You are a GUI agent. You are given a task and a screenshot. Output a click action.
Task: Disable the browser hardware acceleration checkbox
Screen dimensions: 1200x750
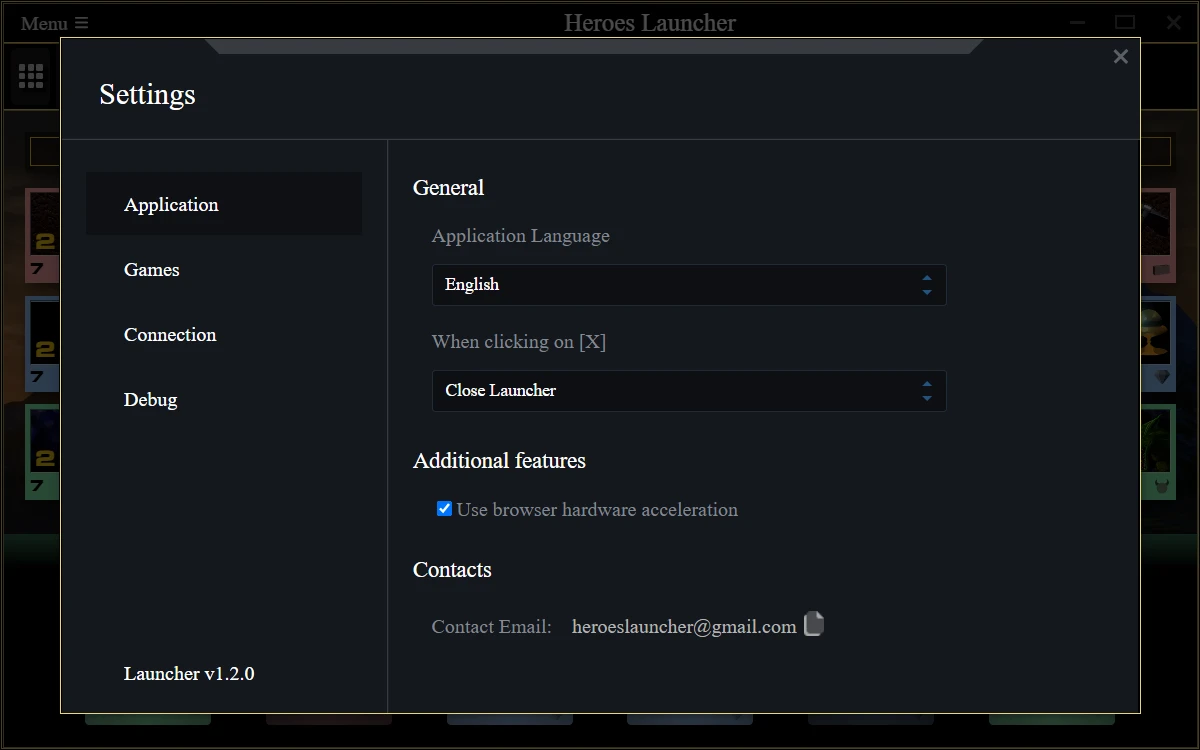(x=444, y=509)
